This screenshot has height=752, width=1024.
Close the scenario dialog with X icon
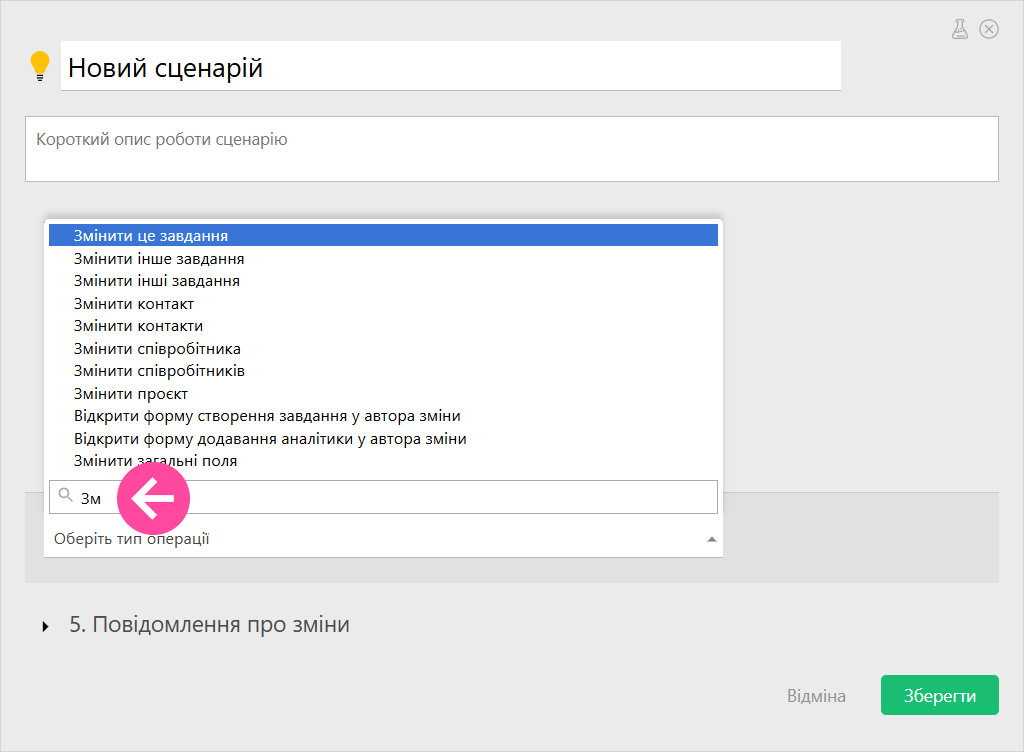click(989, 29)
